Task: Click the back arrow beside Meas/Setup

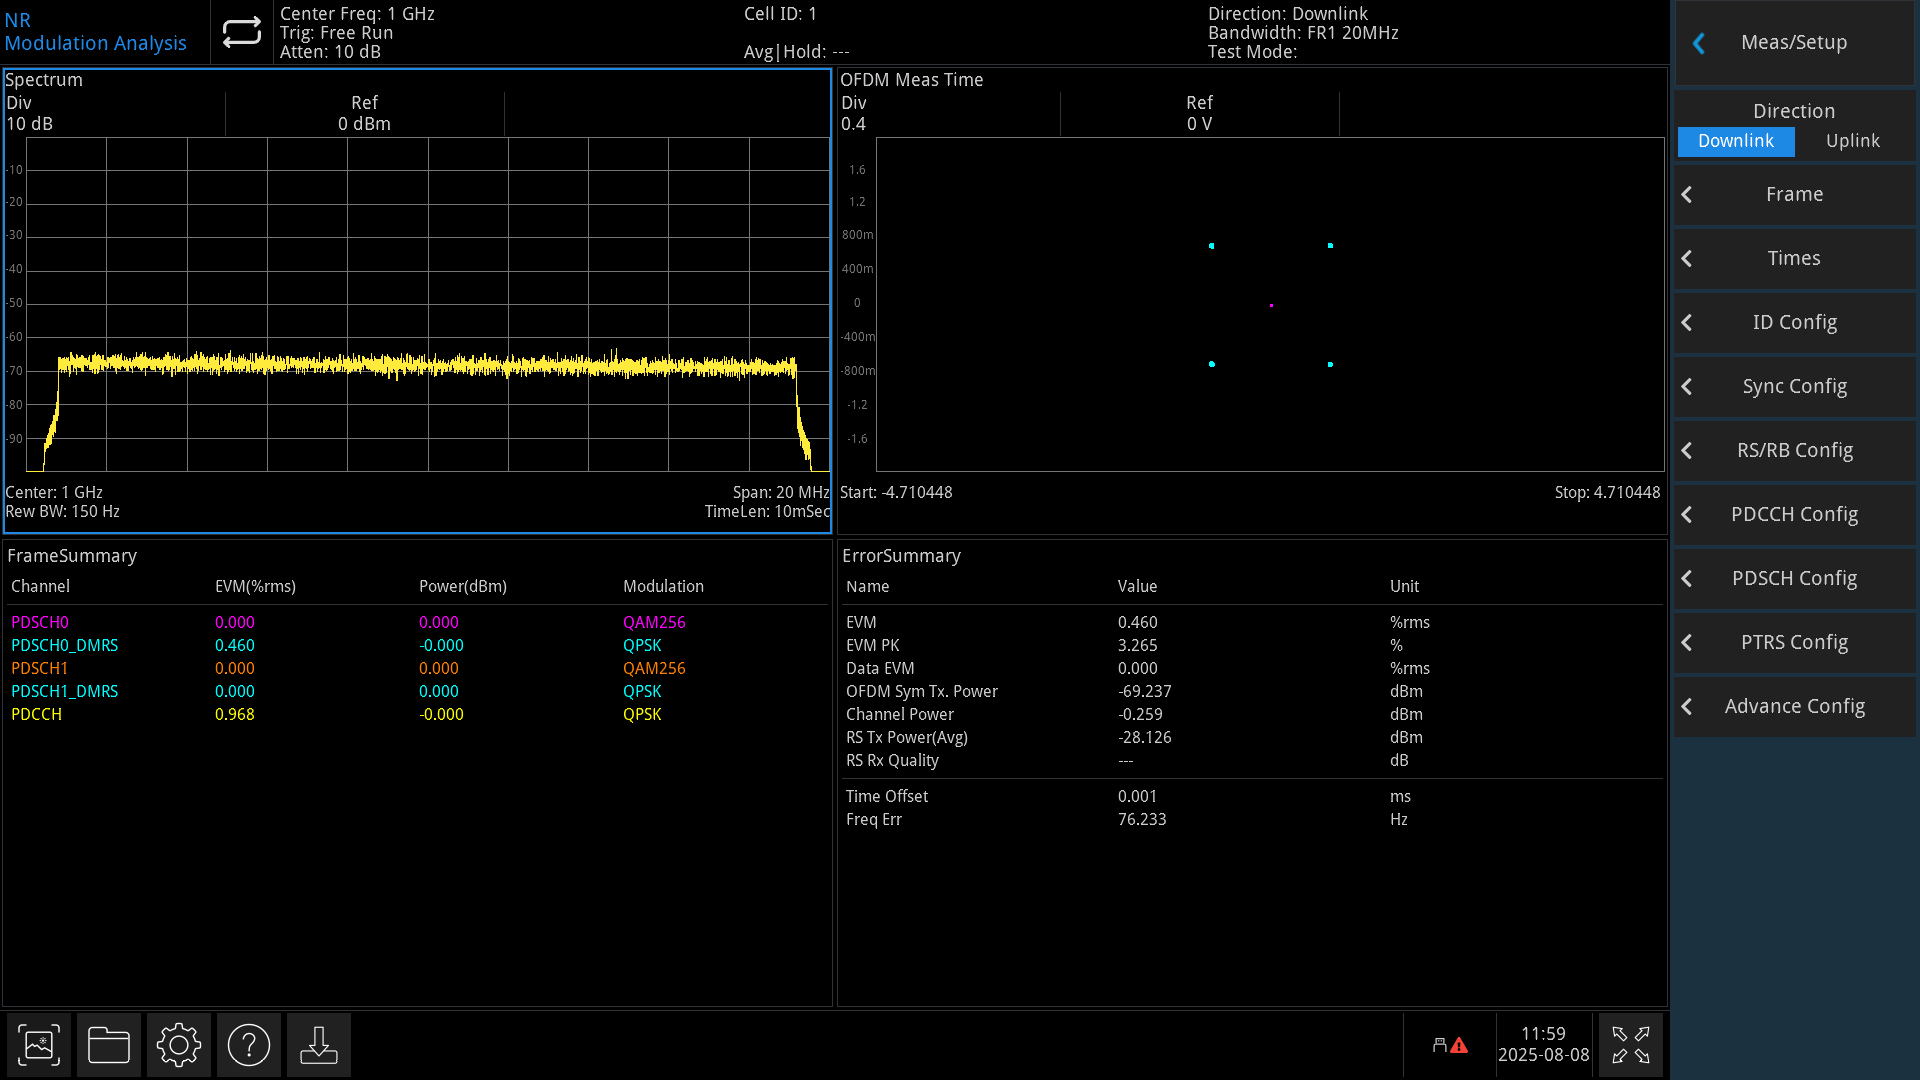Action: (x=1698, y=43)
